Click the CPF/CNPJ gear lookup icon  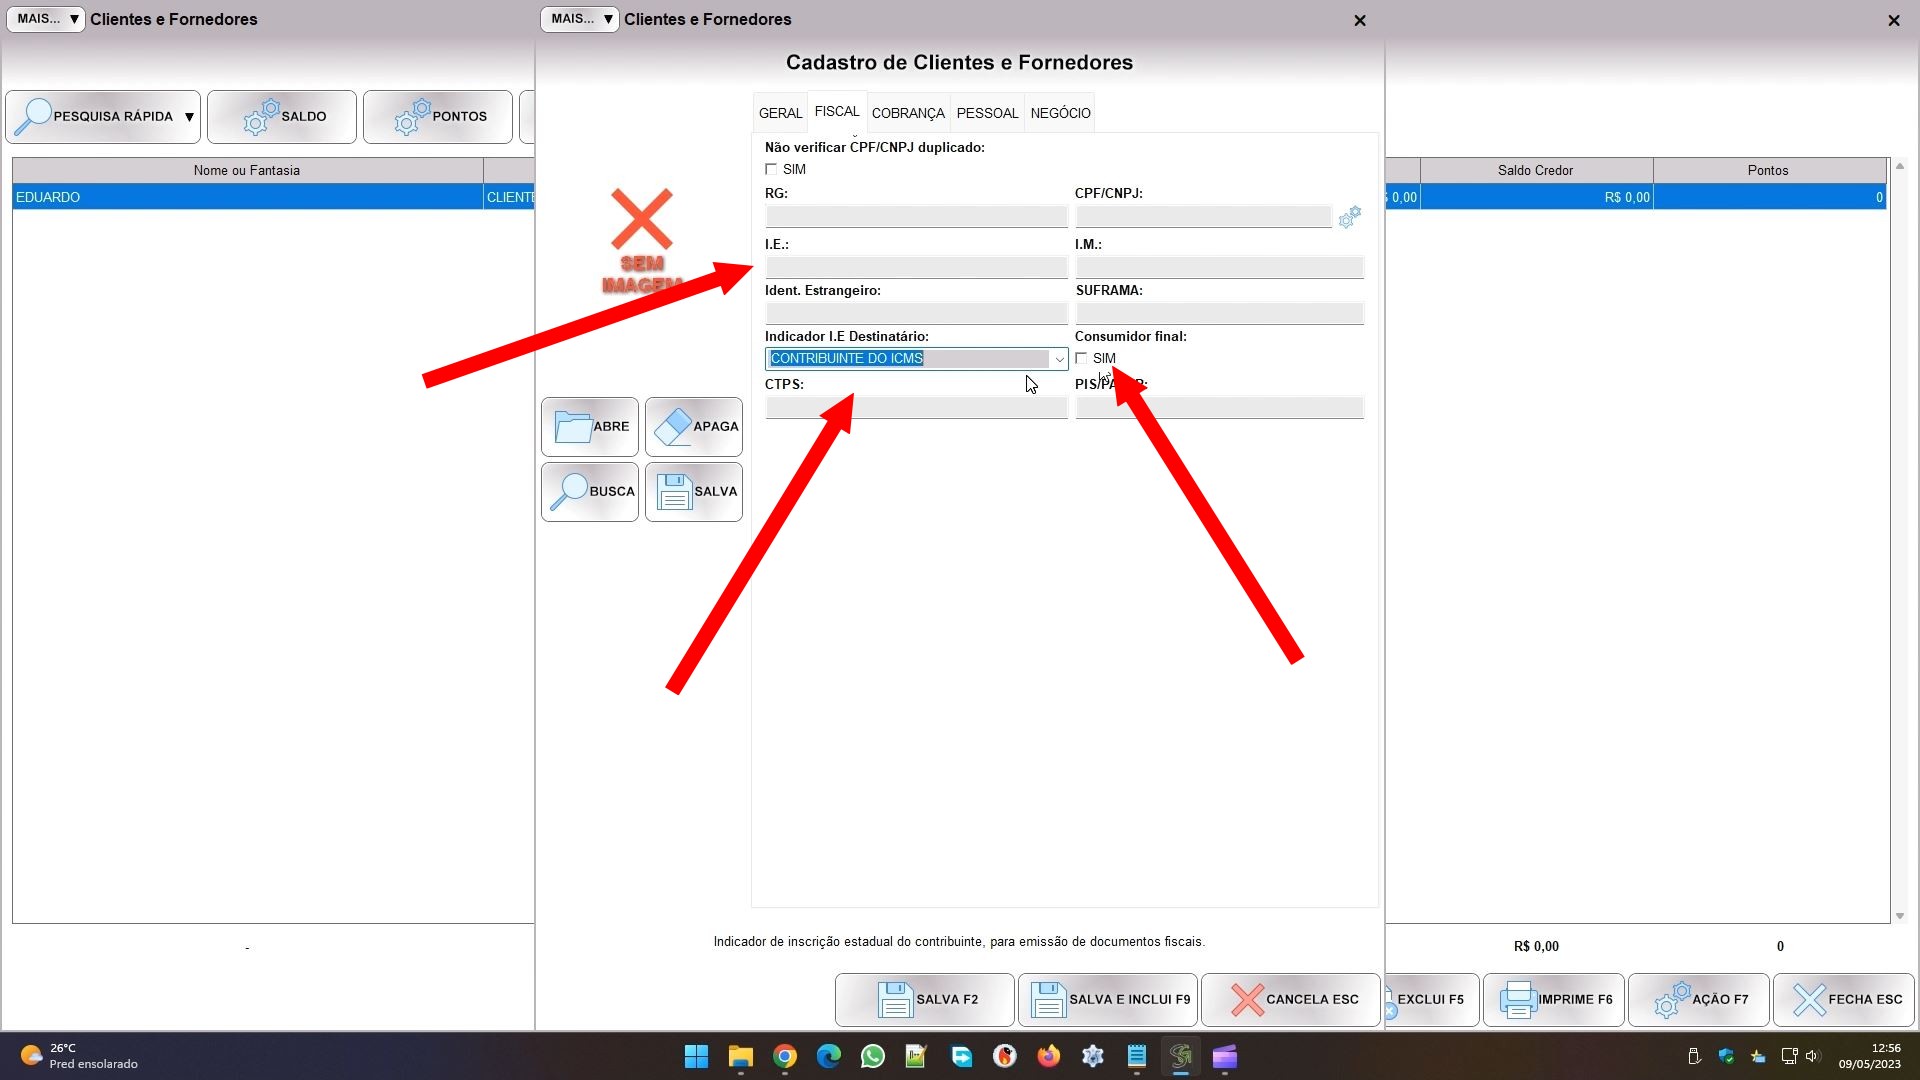pos(1350,217)
